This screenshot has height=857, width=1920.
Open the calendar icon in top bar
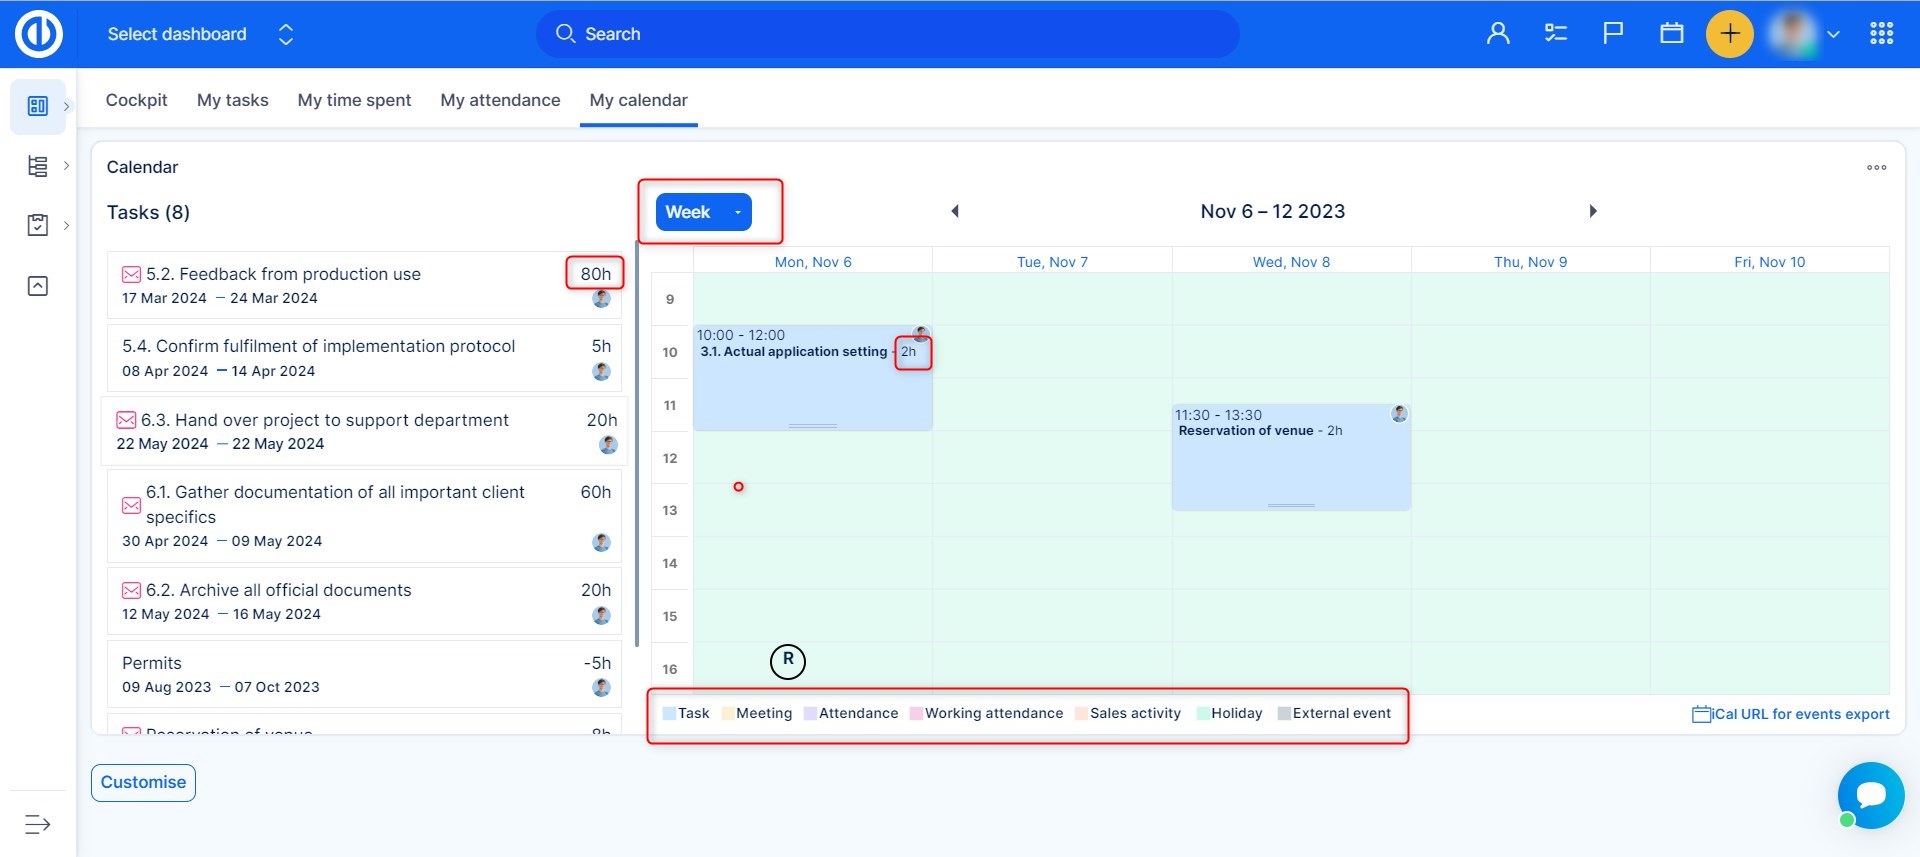click(1671, 34)
